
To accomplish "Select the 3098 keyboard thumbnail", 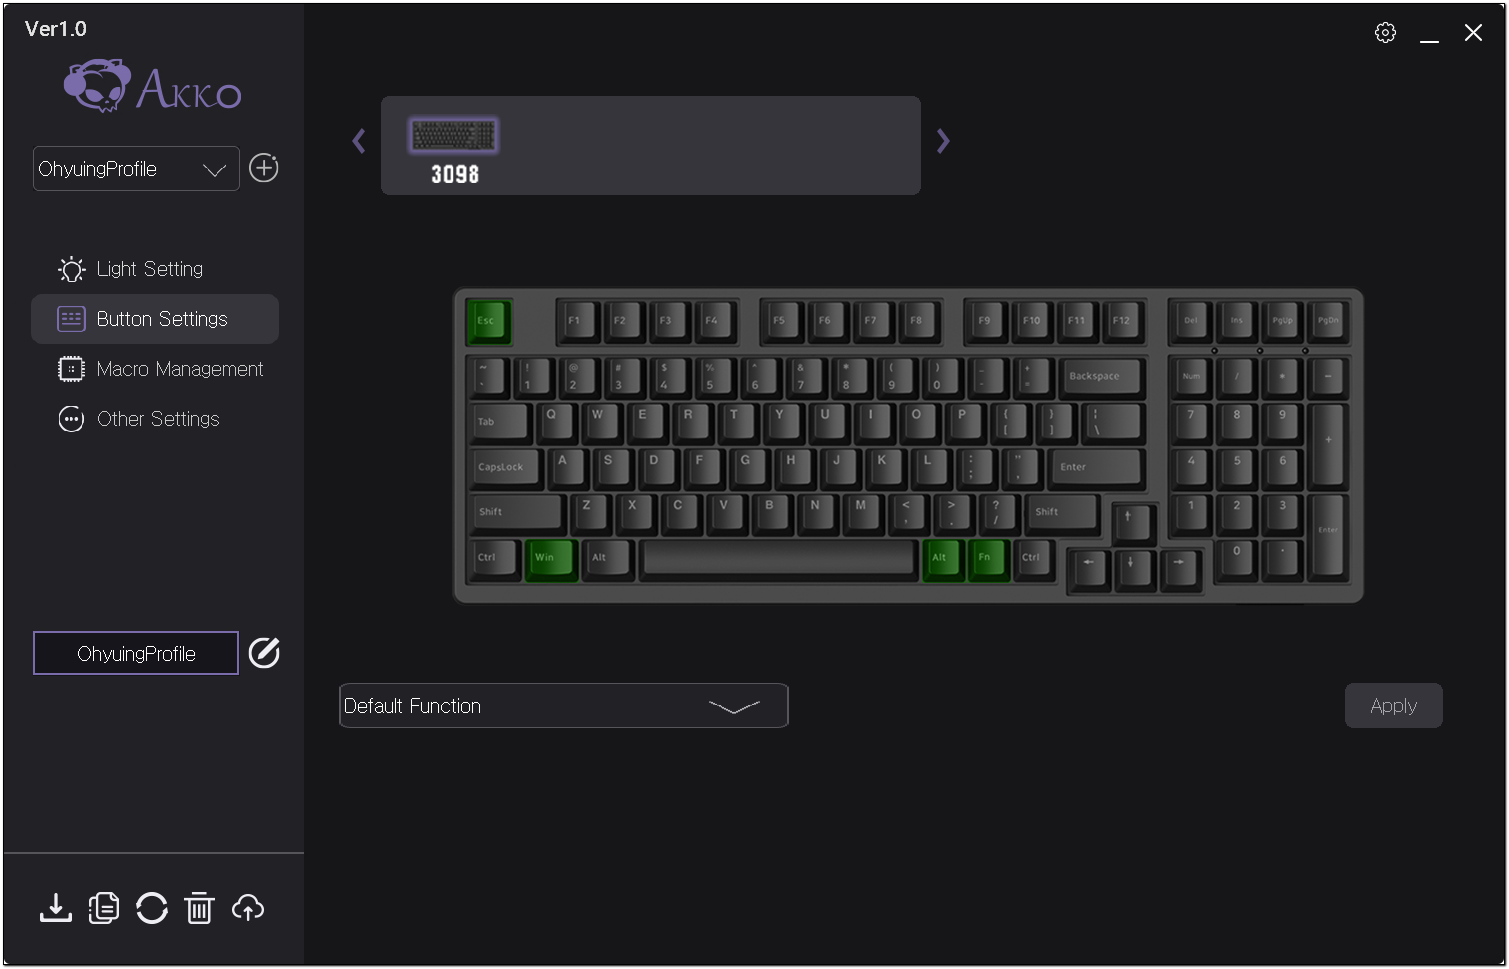I will (454, 148).
